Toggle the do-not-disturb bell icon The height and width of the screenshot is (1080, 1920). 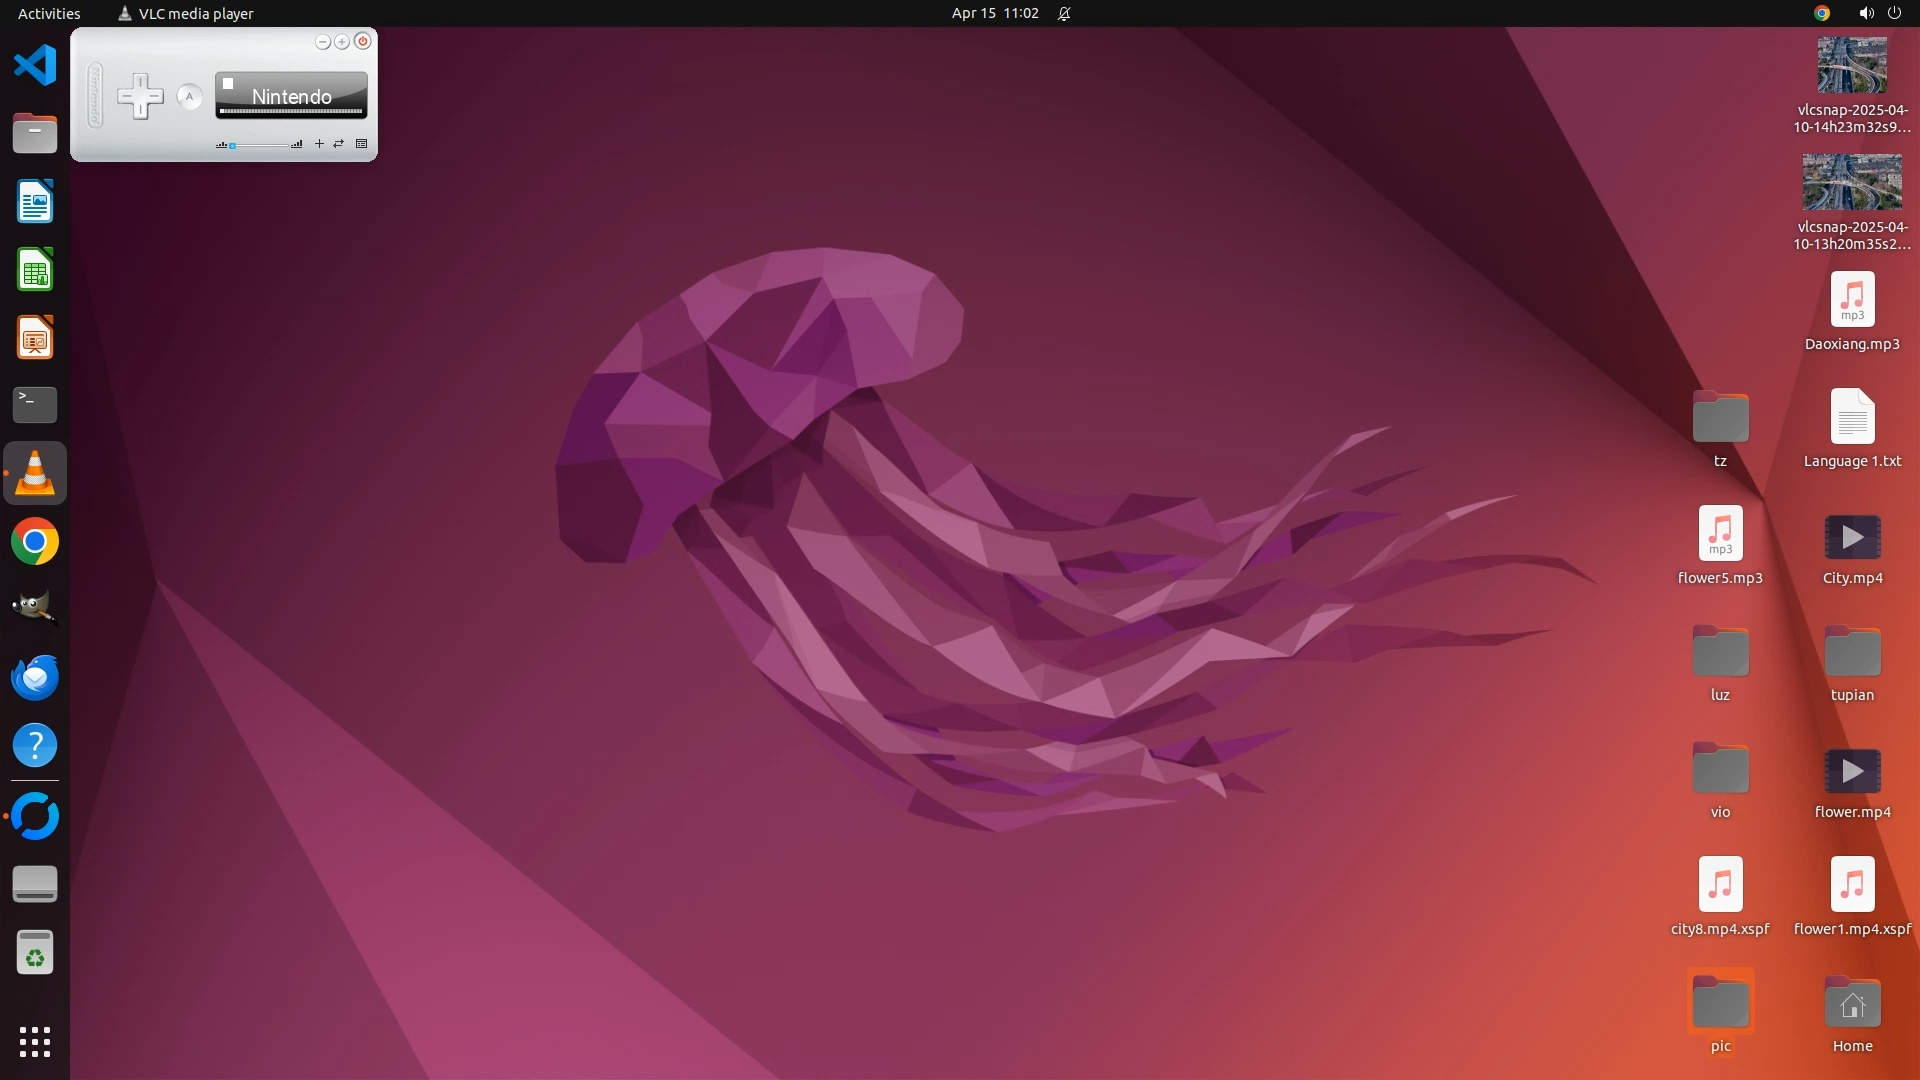click(1064, 13)
